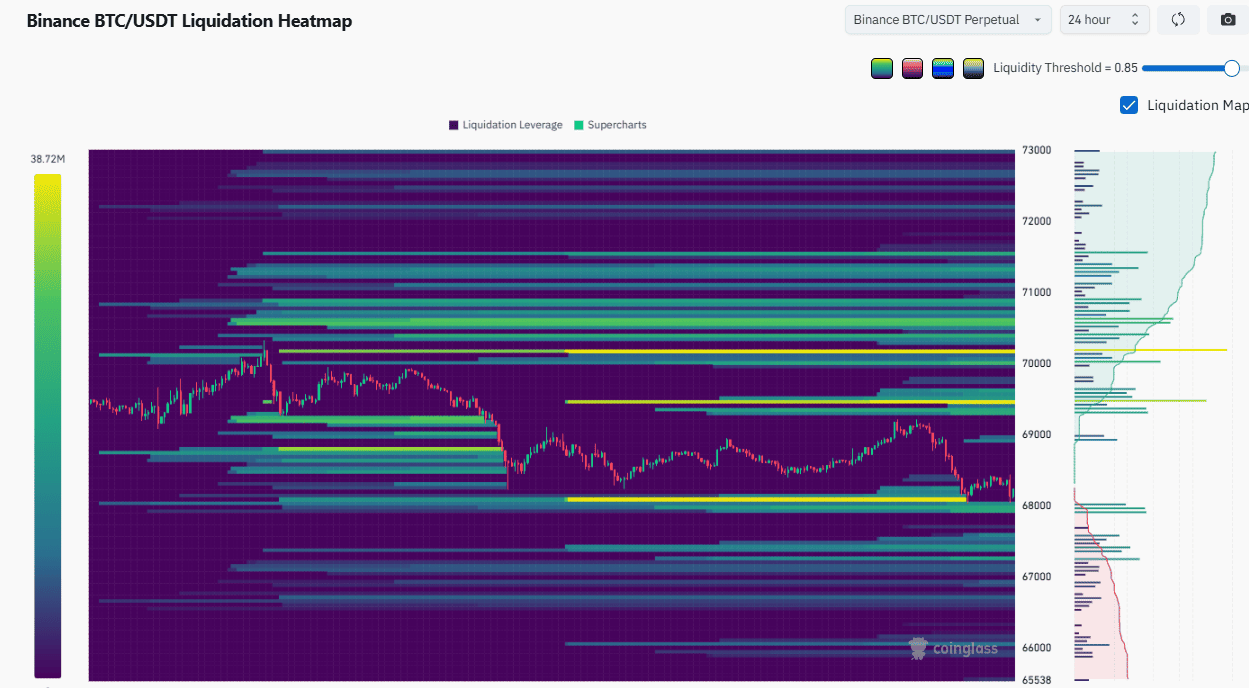This screenshot has height=688, width=1249.
Task: Select the pink-purple color scheme swatch
Action: 912,69
